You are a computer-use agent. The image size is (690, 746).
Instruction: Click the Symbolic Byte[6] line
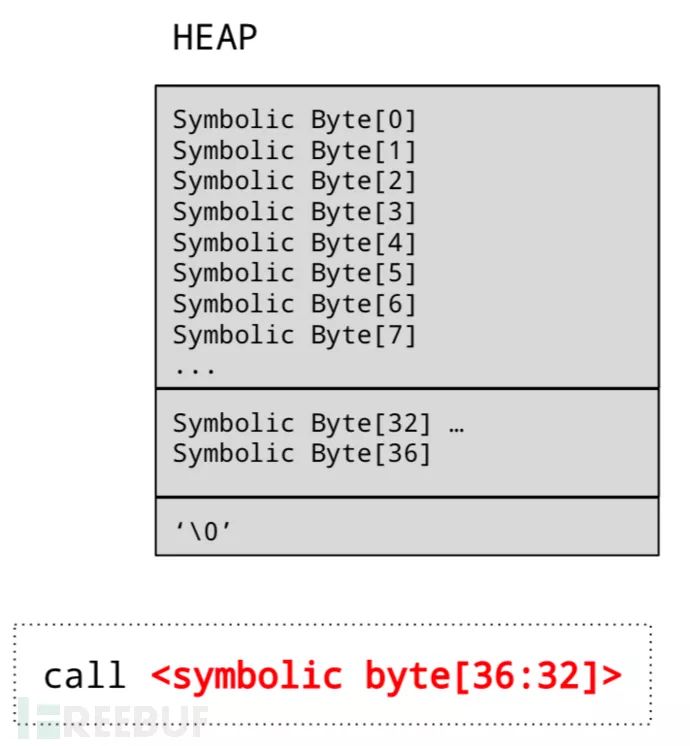(x=294, y=304)
